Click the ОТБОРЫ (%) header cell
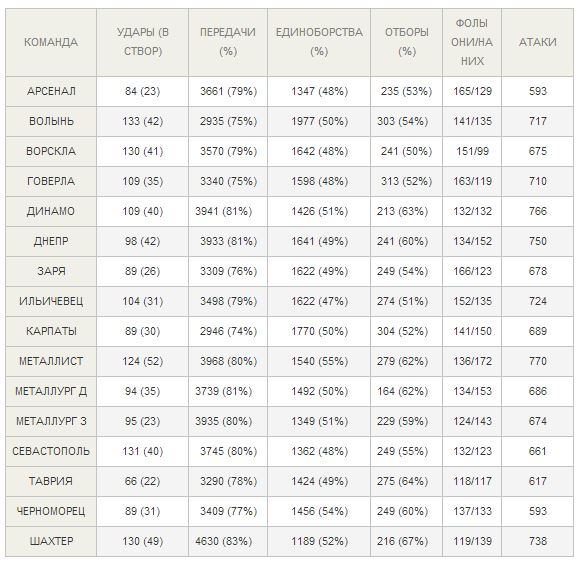Viewport: 580px width, 564px height. (407, 43)
